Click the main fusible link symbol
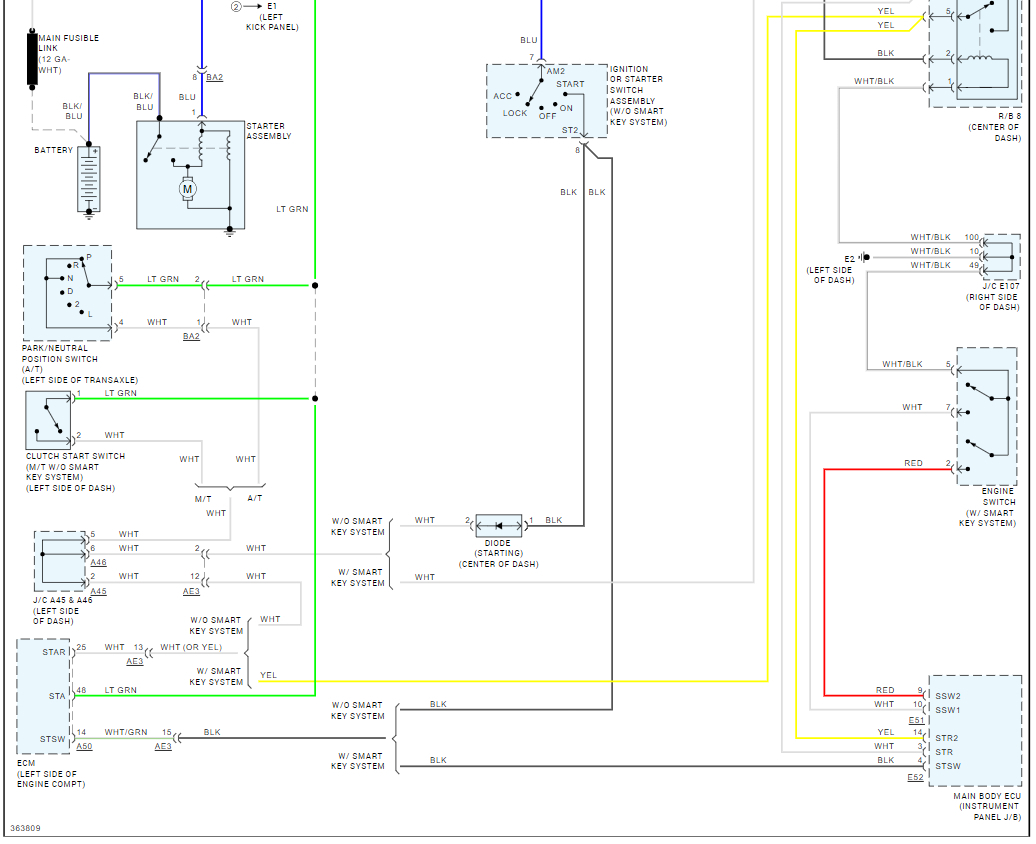 (32, 59)
